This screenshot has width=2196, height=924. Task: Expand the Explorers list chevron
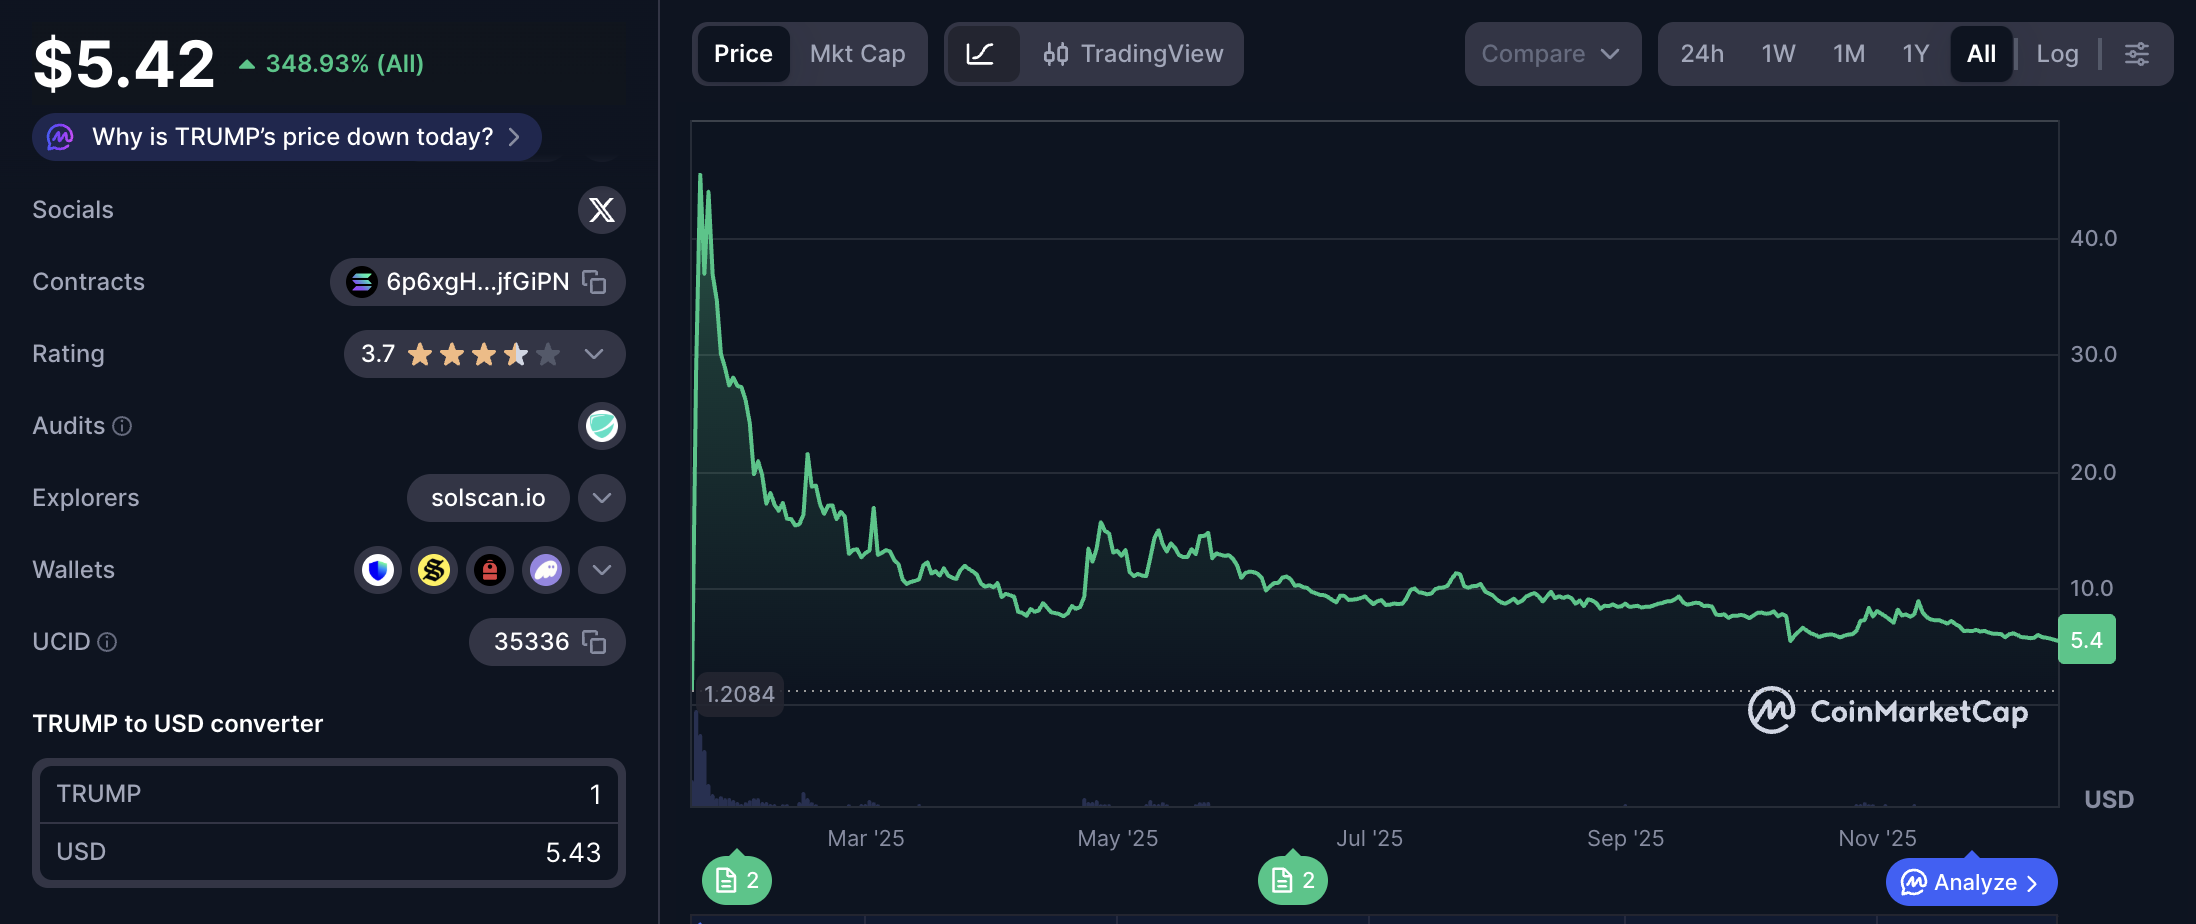[601, 497]
